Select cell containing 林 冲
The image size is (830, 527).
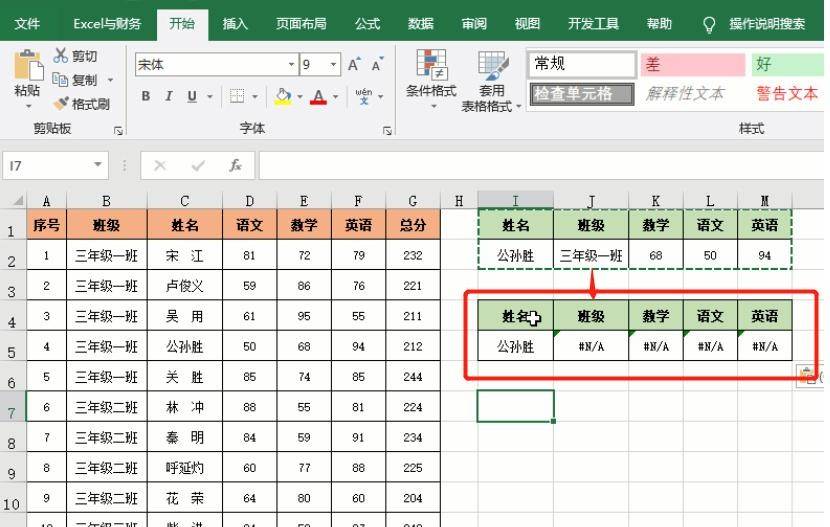(185, 407)
